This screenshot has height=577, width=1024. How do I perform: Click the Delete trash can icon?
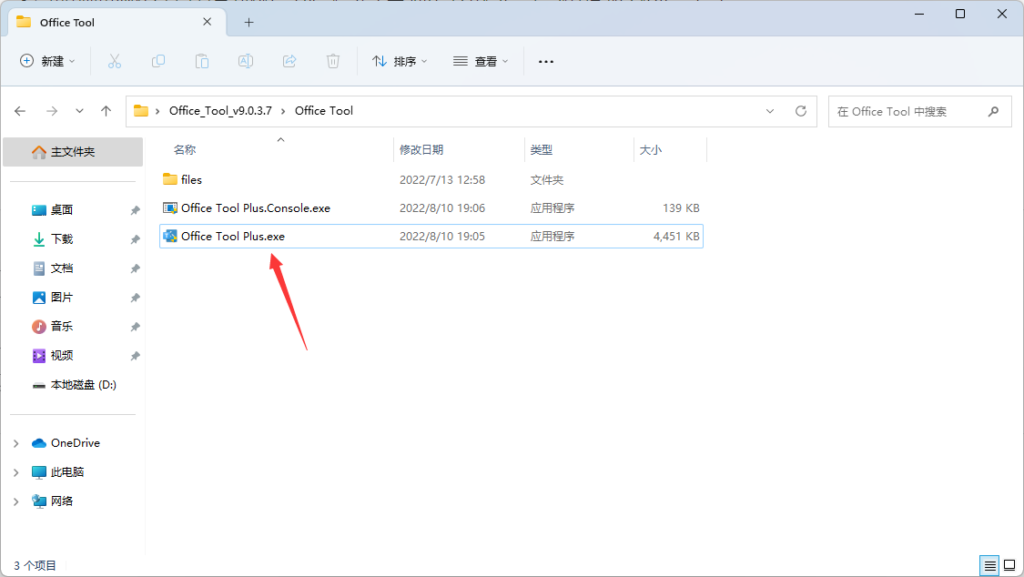pyautogui.click(x=333, y=61)
